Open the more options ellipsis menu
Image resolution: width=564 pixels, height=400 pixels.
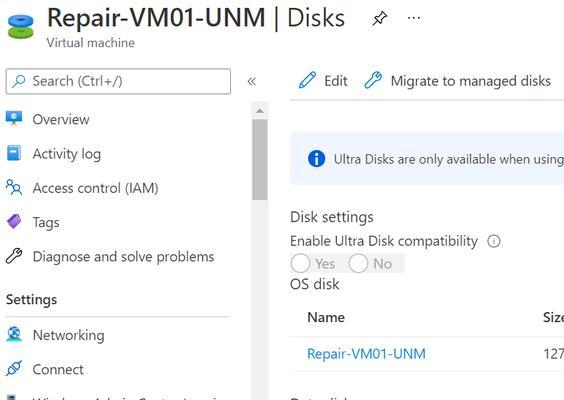[414, 18]
